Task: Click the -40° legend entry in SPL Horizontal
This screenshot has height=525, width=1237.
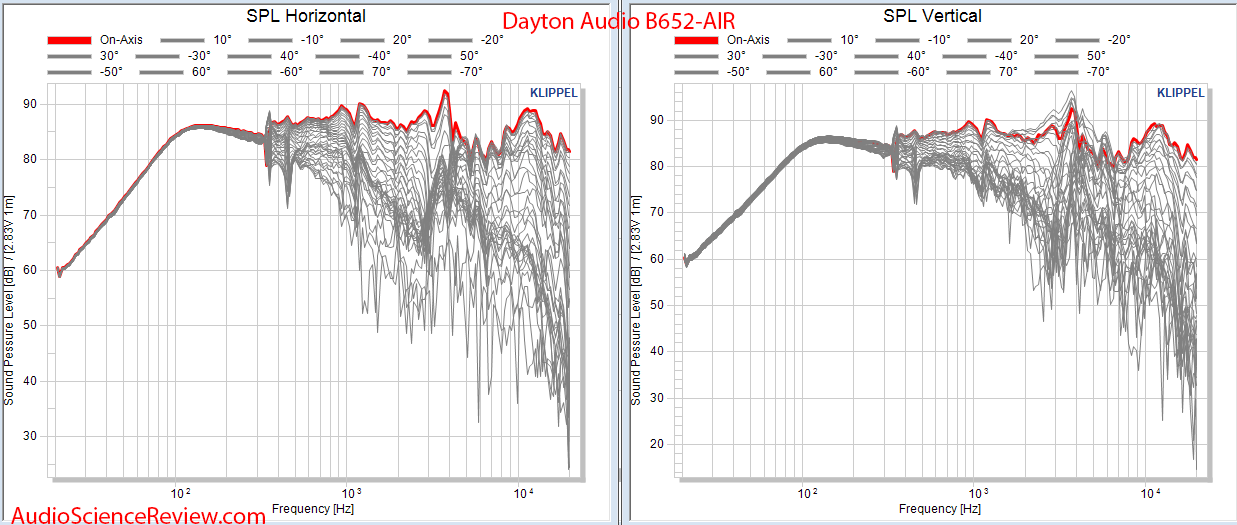Action: [355, 56]
